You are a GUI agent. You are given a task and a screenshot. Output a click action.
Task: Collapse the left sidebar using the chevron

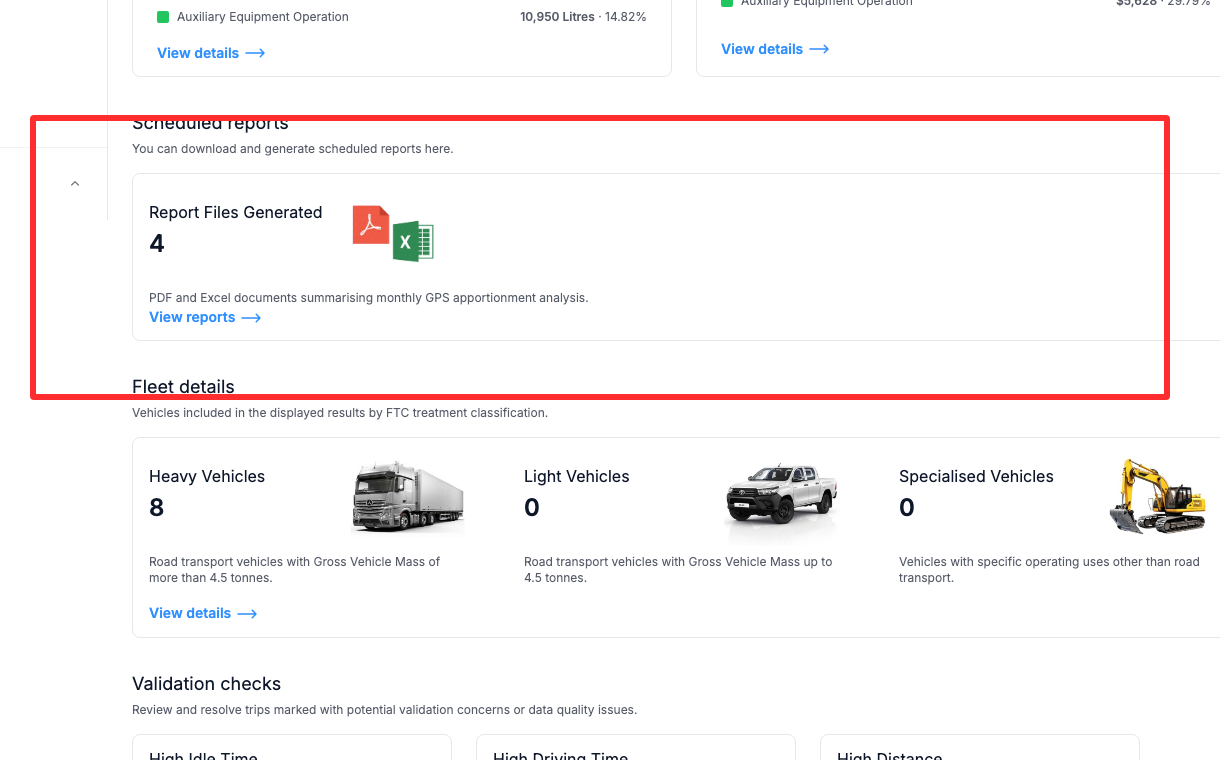point(74,183)
